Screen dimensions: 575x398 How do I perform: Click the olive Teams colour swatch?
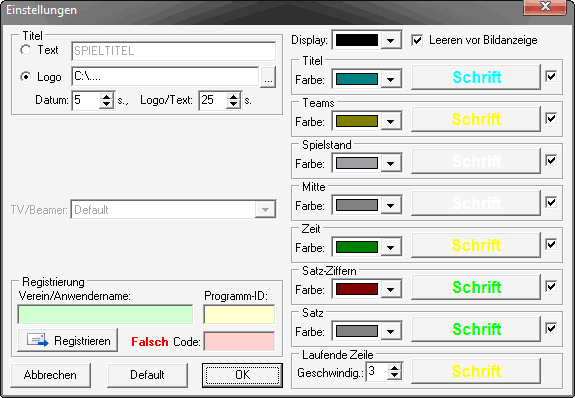click(x=357, y=121)
